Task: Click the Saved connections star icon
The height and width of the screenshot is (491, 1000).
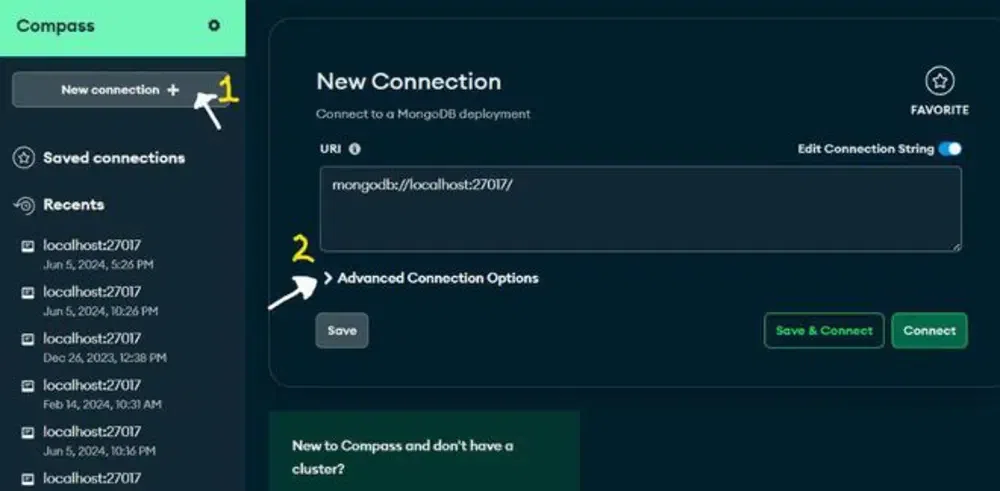Action: (24, 158)
